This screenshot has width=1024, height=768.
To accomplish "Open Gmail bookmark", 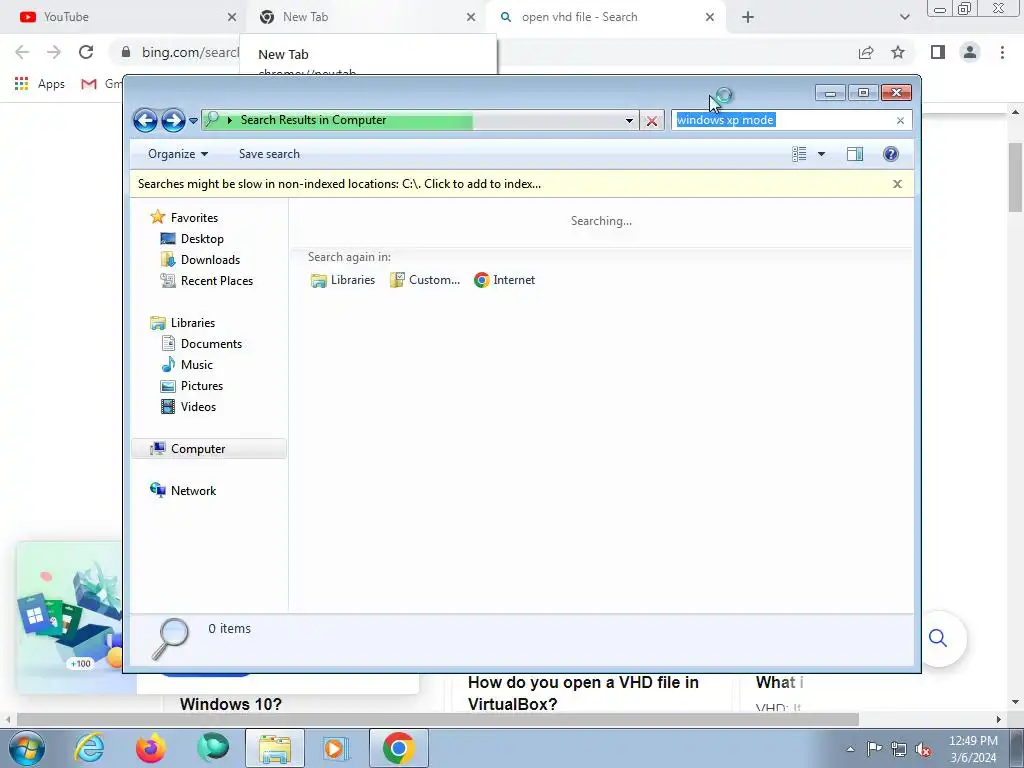I will [x=101, y=84].
